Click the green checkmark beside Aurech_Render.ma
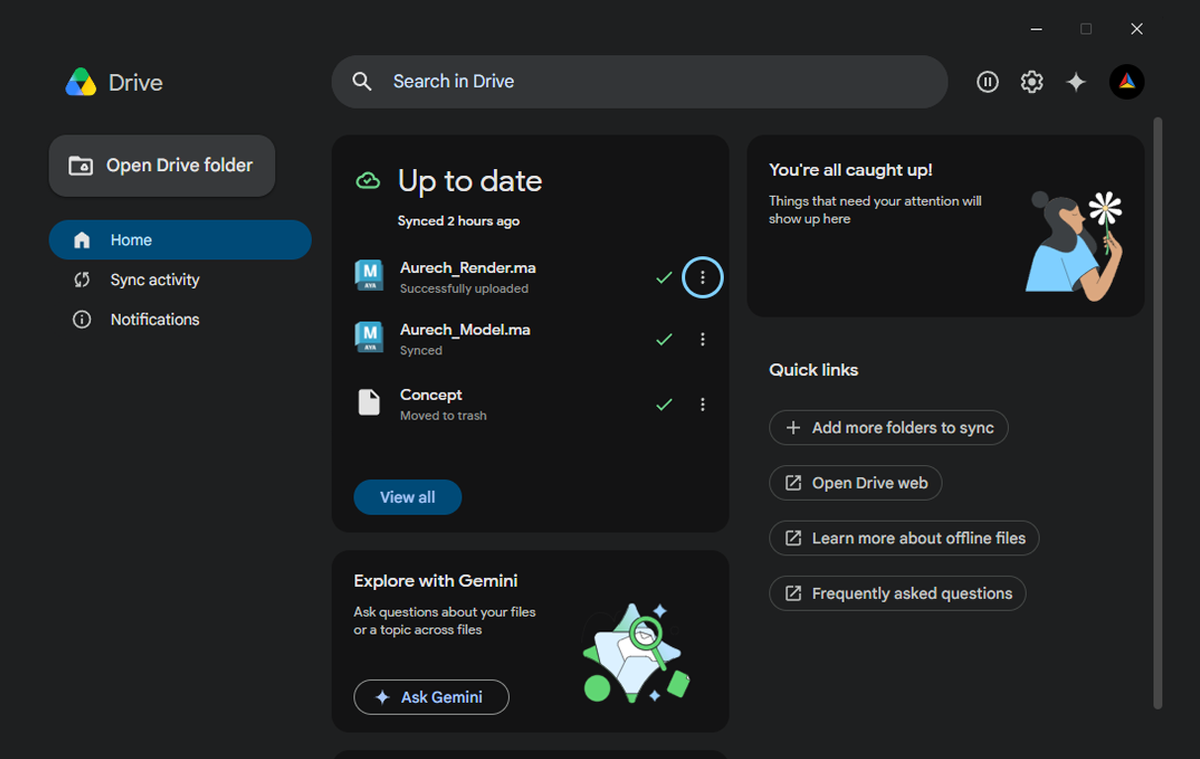The width and height of the screenshot is (1200, 759). (663, 278)
